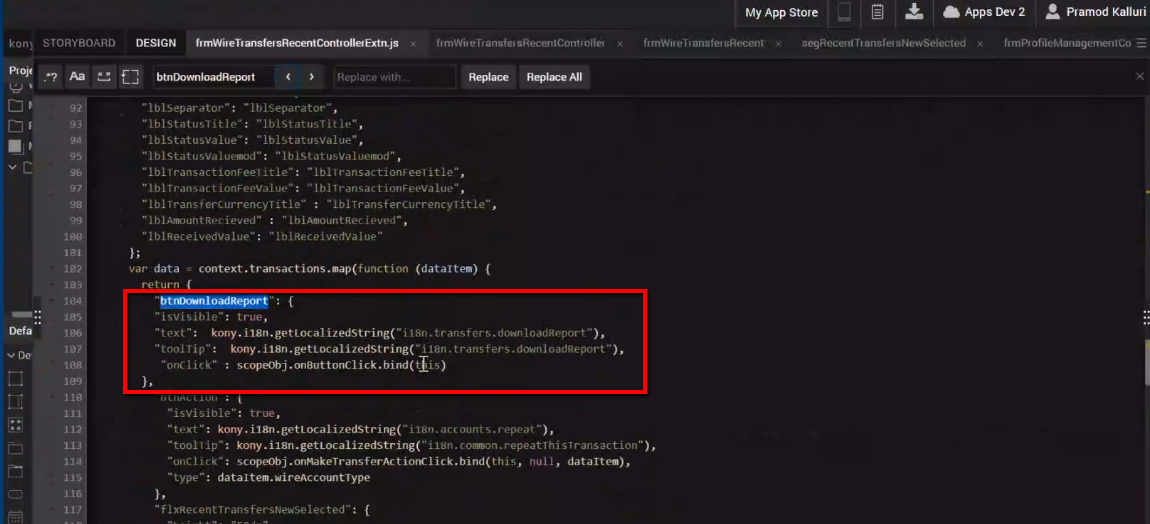
Task: Click the clipboard document icon in header
Action: 877,12
